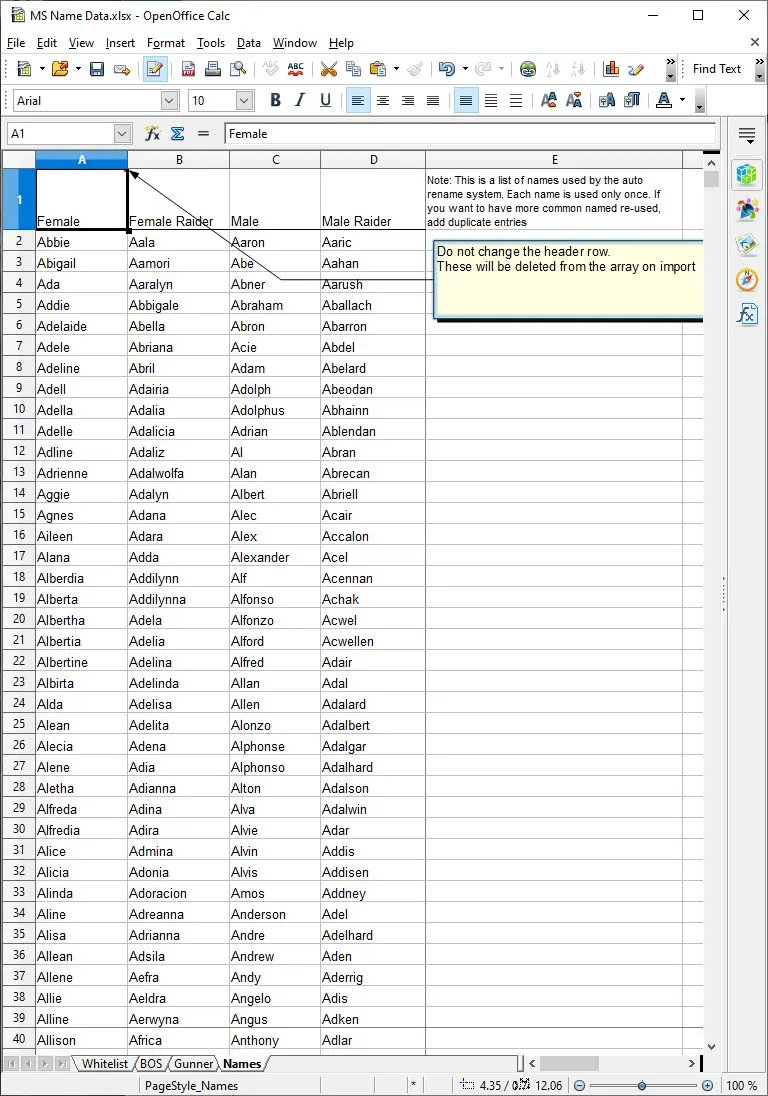The height and width of the screenshot is (1096, 768).
Task: Click the zoom slider handle
Action: point(642,1086)
